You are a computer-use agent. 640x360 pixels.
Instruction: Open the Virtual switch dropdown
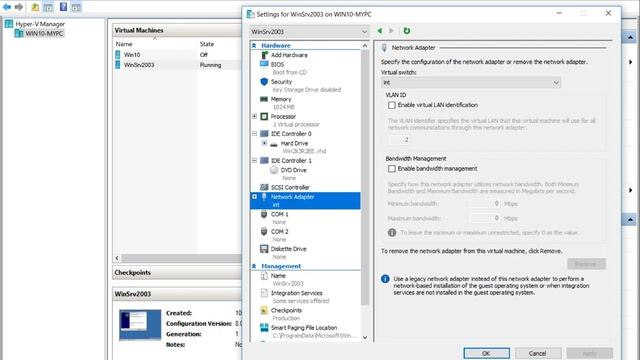coord(471,82)
